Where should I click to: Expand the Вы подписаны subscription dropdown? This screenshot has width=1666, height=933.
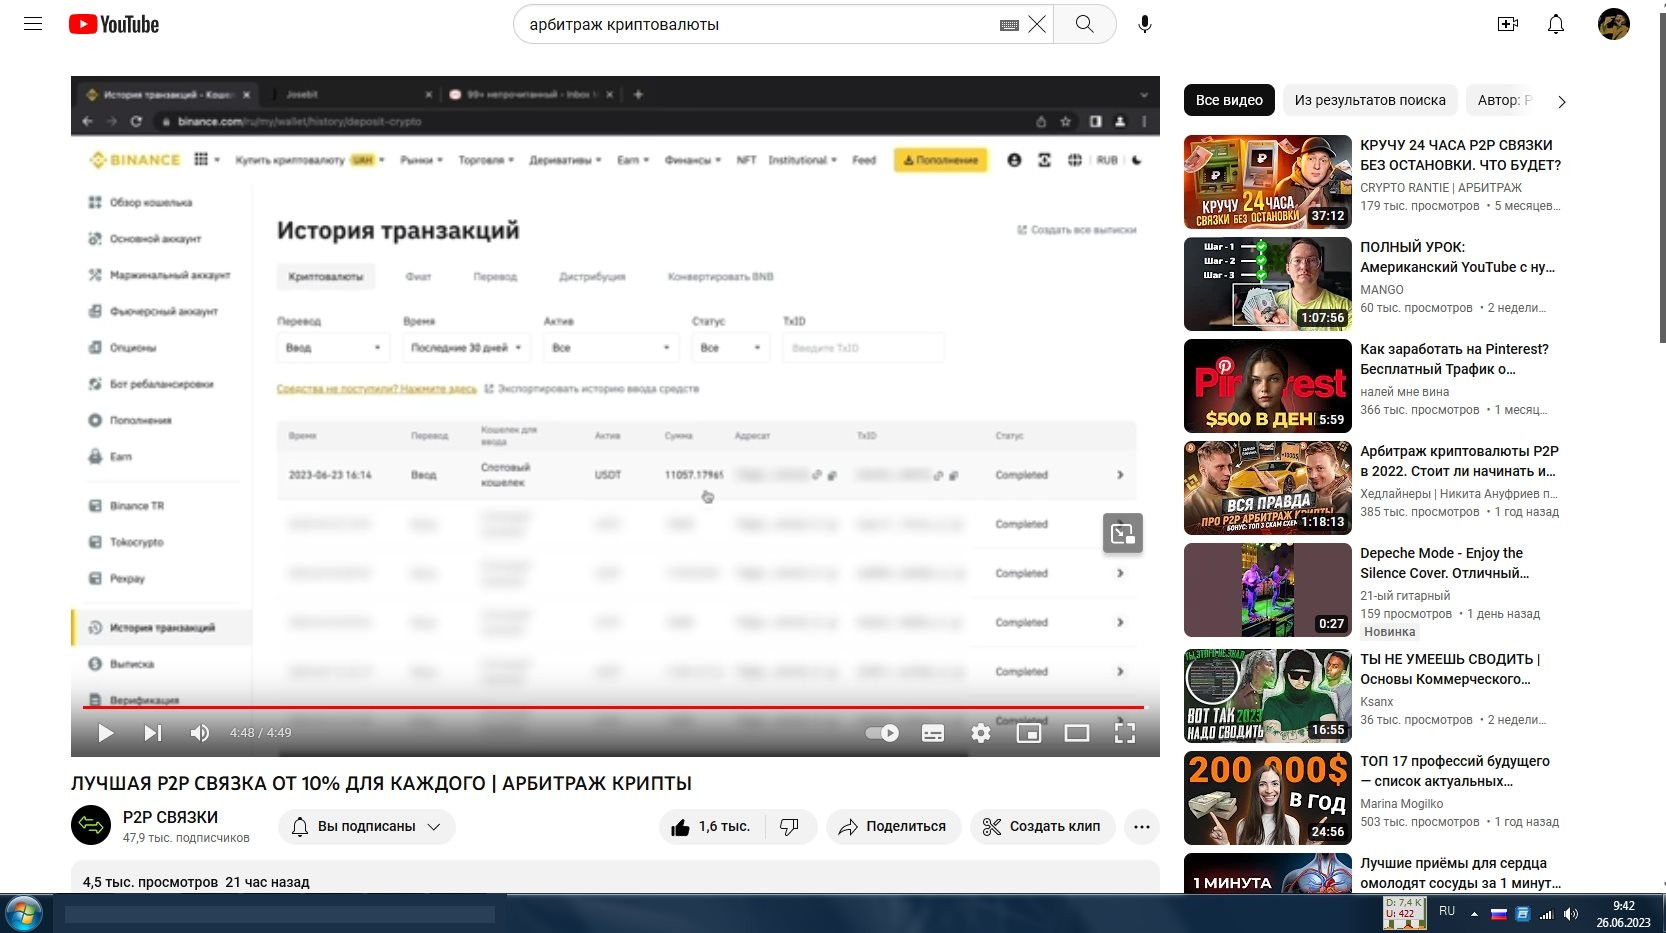(x=367, y=827)
